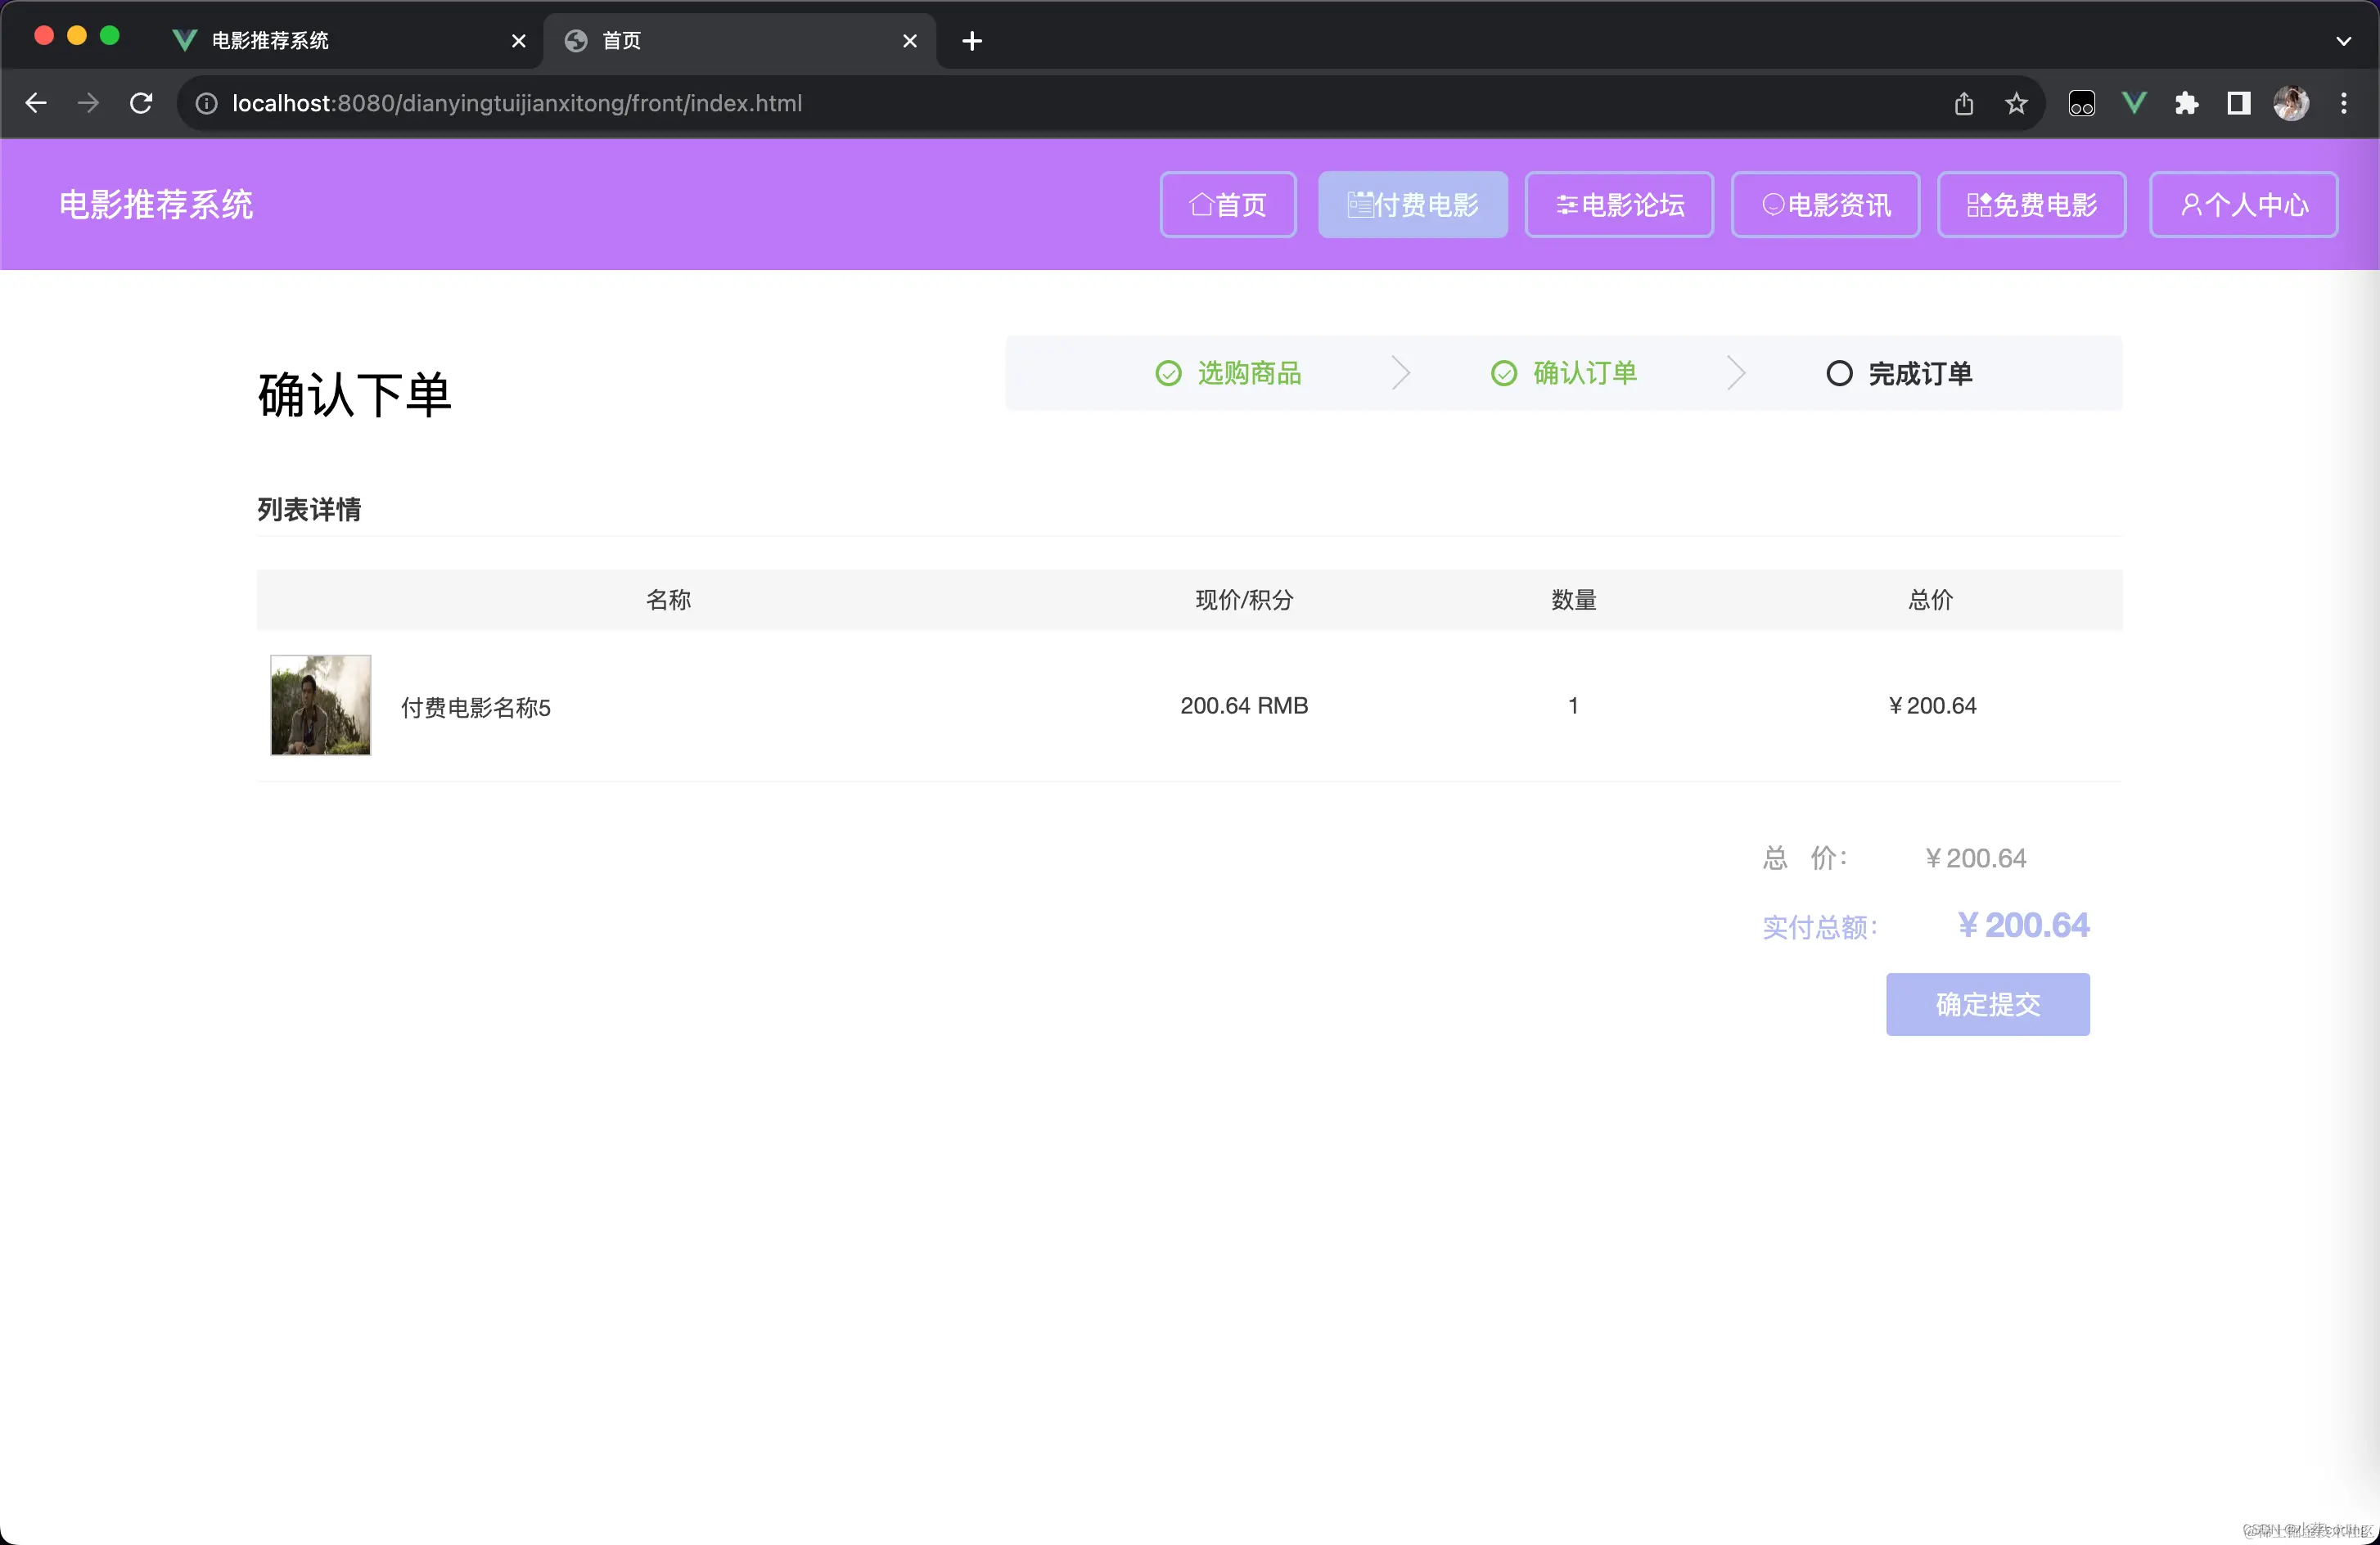Open Chrome three-dot menu
Screen dimensions: 2380x1545
pyautogui.click(x=2343, y=103)
